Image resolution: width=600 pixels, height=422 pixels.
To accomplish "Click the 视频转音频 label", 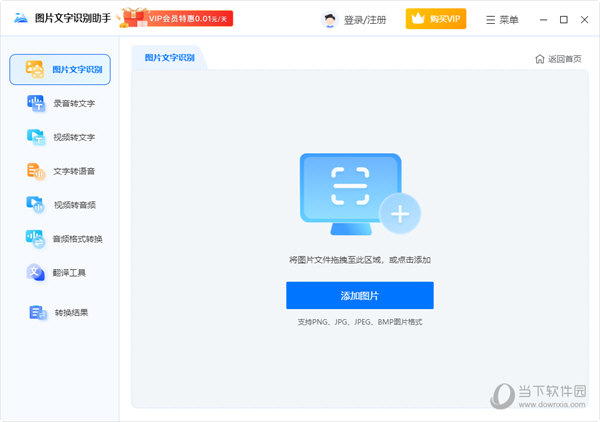I will coord(75,205).
